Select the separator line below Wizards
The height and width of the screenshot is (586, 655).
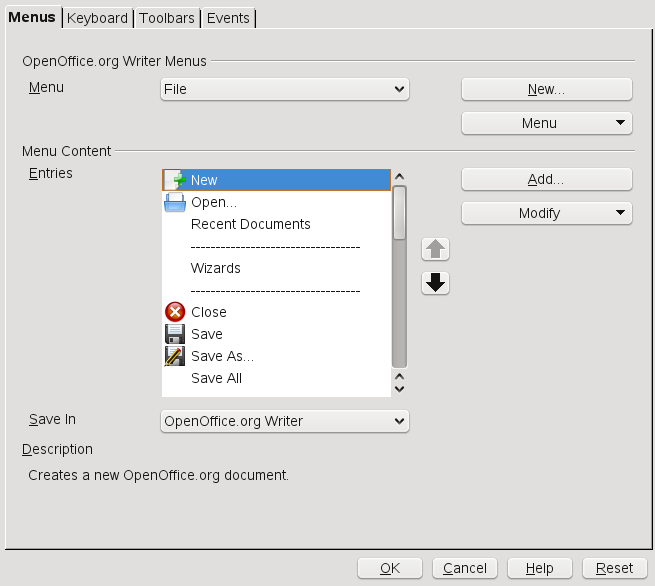[275, 291]
